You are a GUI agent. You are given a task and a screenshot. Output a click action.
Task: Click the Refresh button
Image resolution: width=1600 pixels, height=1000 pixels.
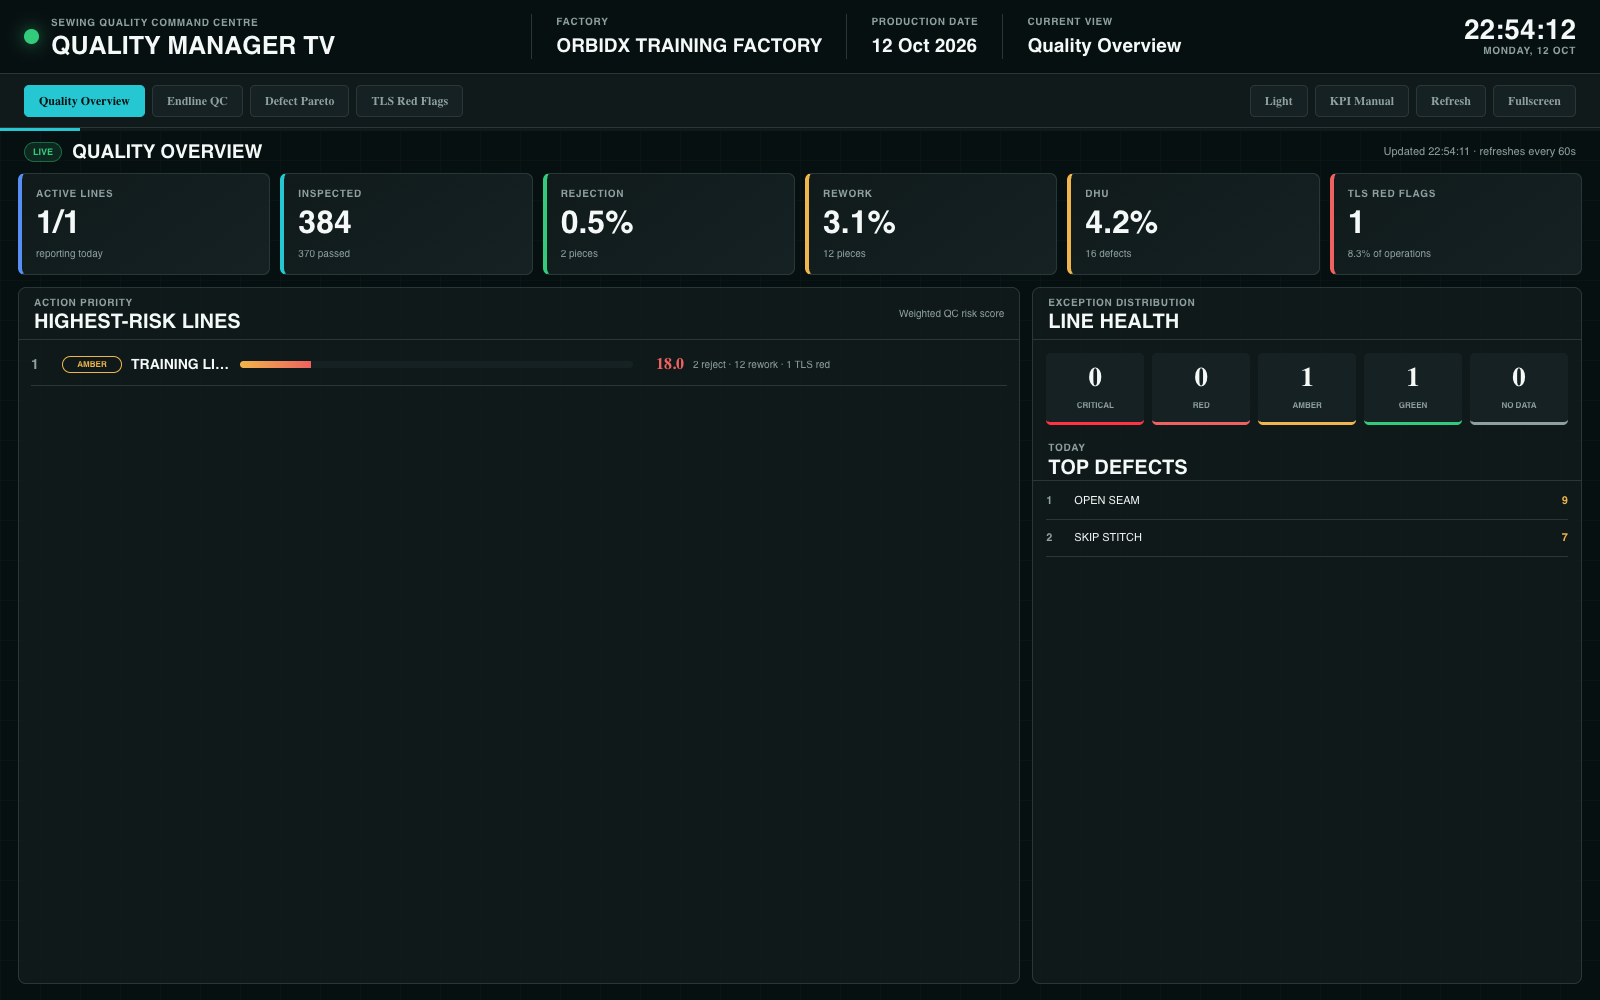[1450, 101]
